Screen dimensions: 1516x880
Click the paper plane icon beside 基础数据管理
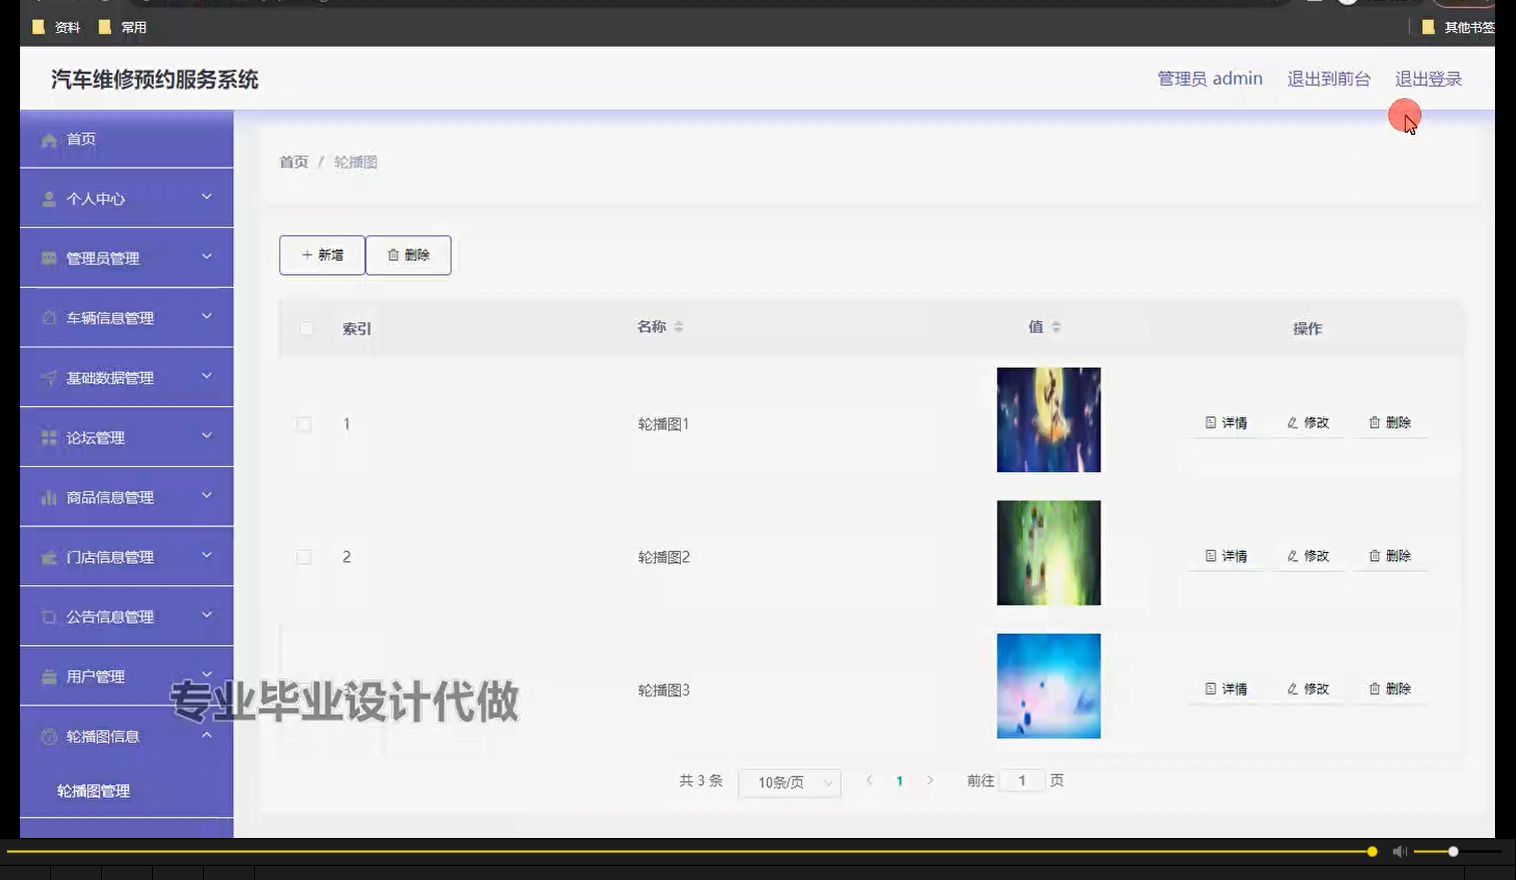tap(49, 377)
